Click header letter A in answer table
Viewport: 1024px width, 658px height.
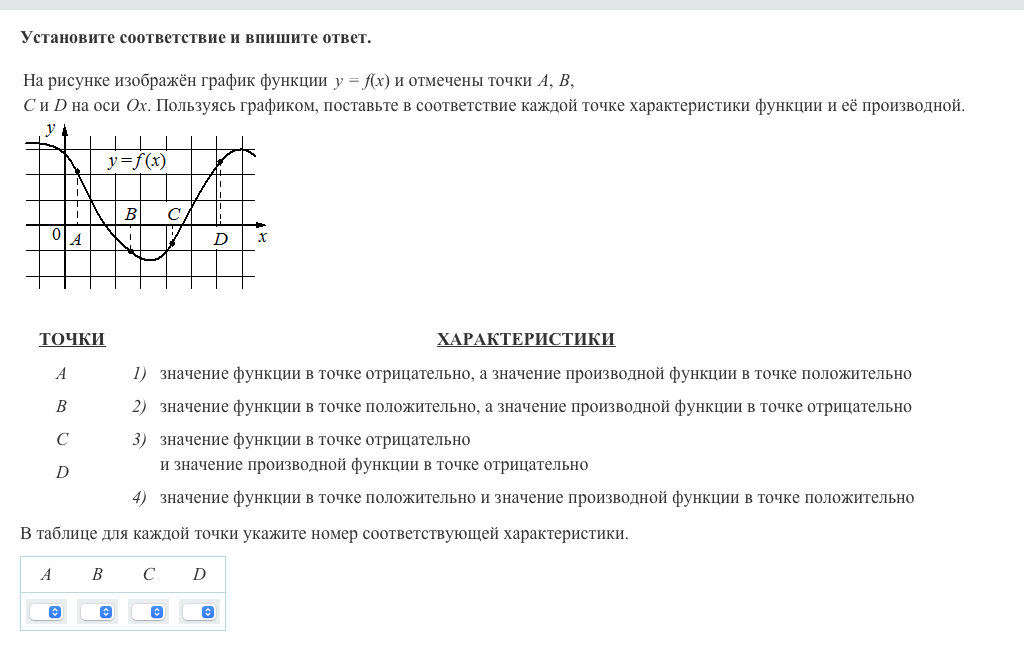(x=46, y=574)
